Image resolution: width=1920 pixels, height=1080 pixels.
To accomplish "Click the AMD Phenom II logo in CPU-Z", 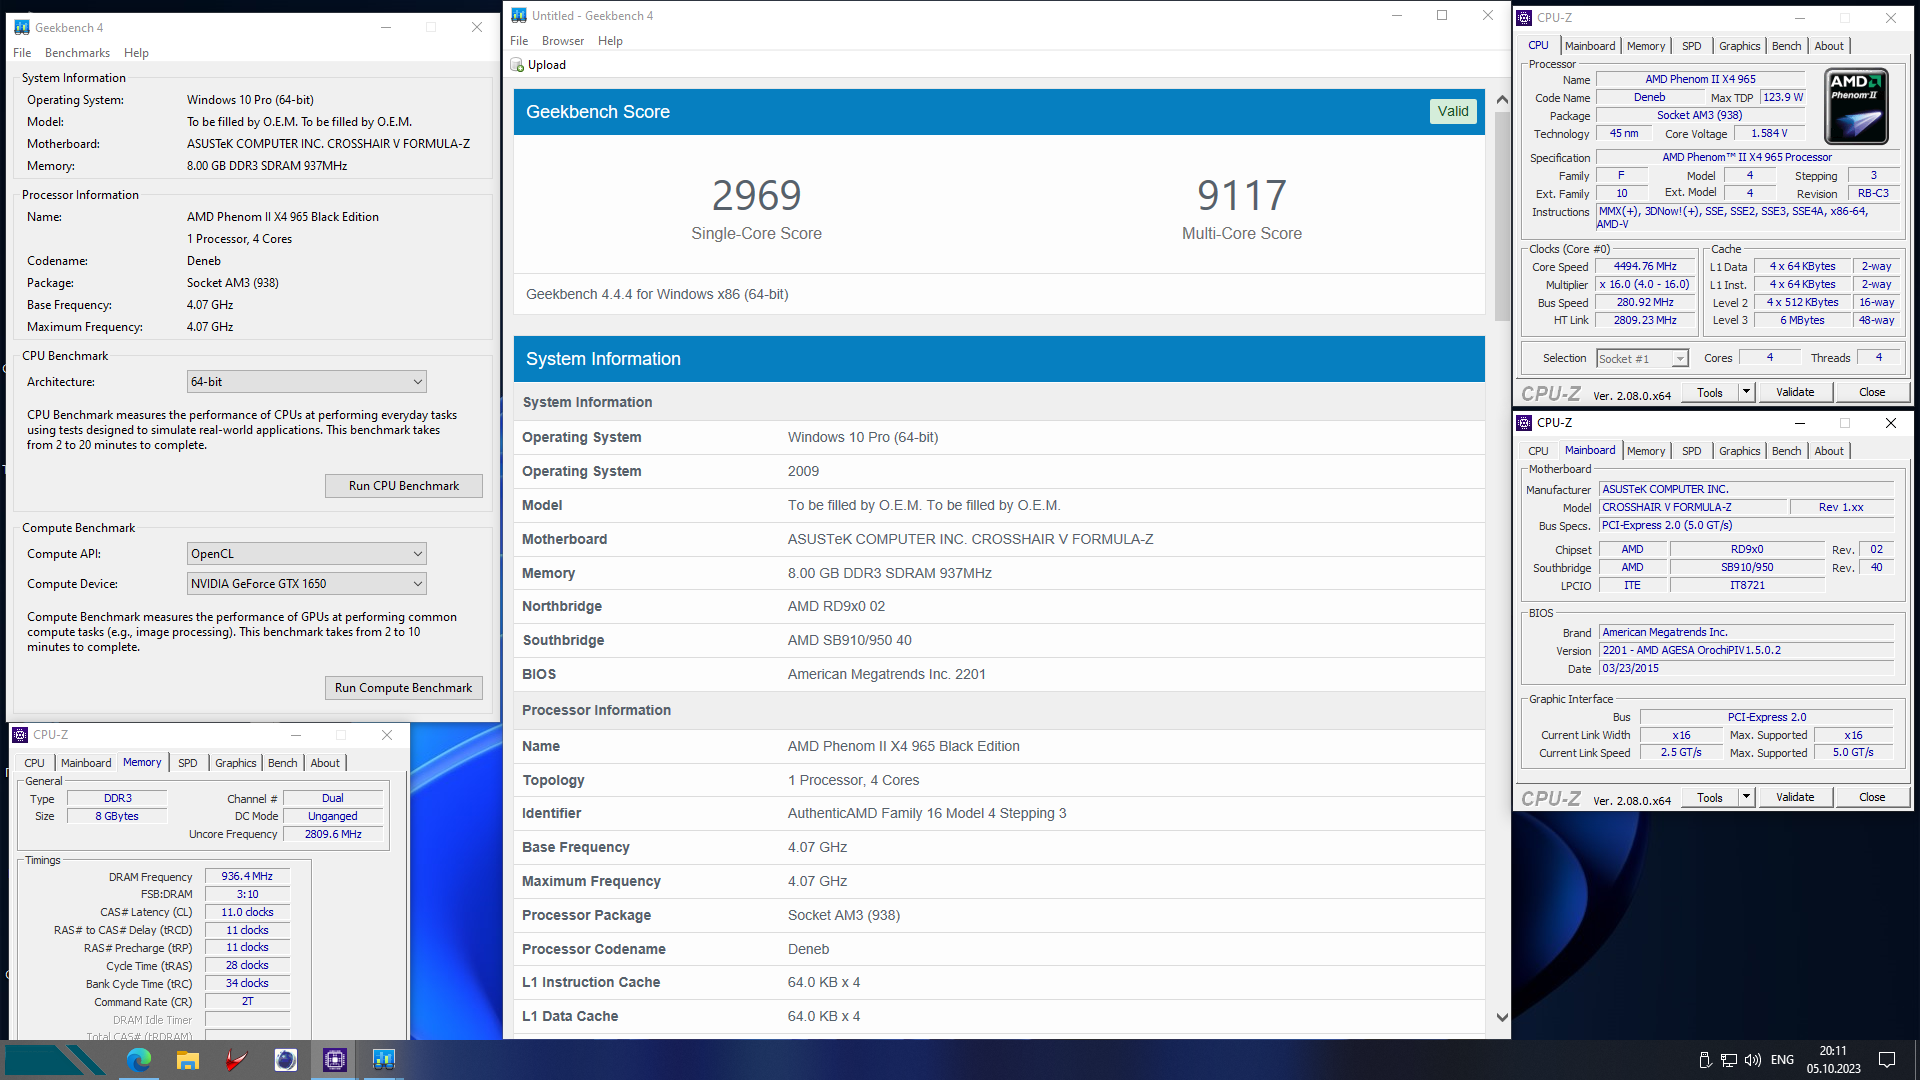I will click(x=1856, y=106).
